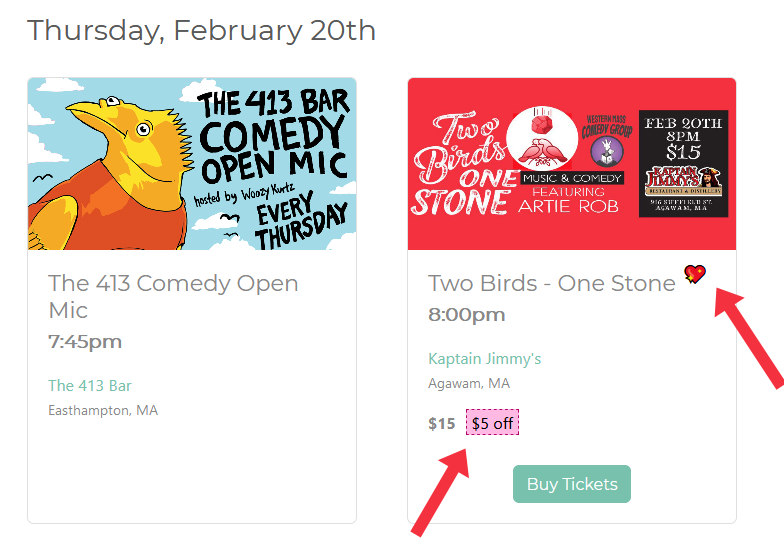Click the Thursday, February 20th heading
Image resolution: width=784 pixels, height=560 pixels.
point(201,31)
